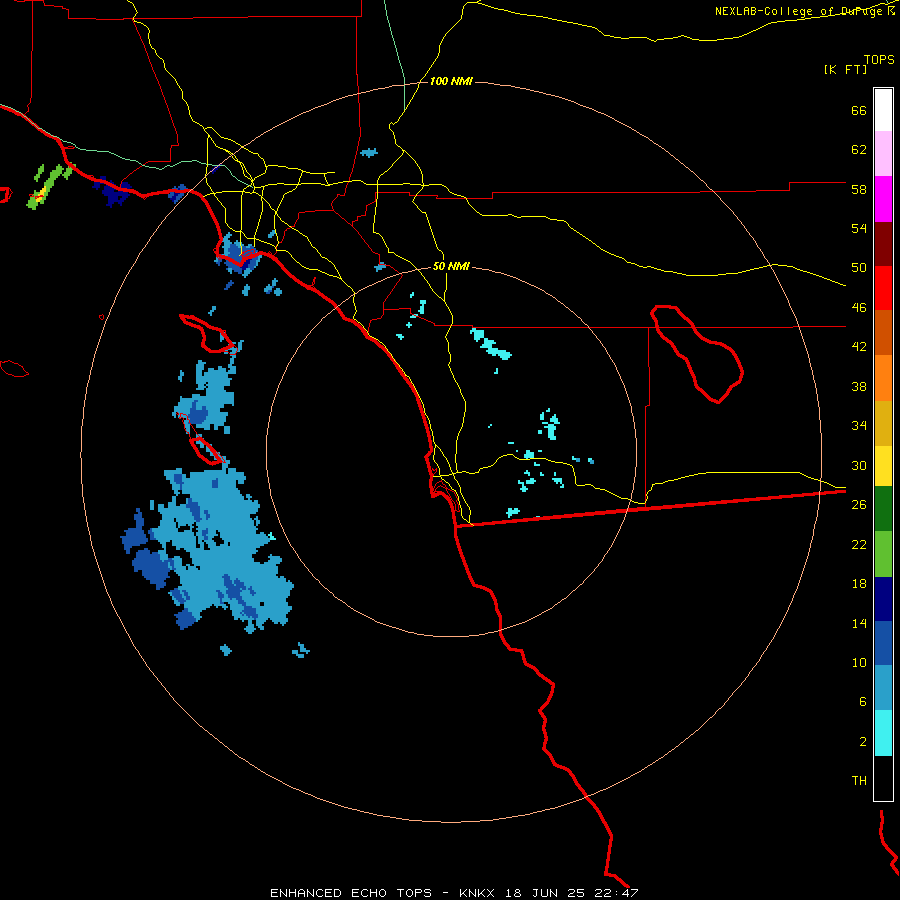900x900 pixels.
Task: Click the legend value 66
Action: [x=859, y=110]
